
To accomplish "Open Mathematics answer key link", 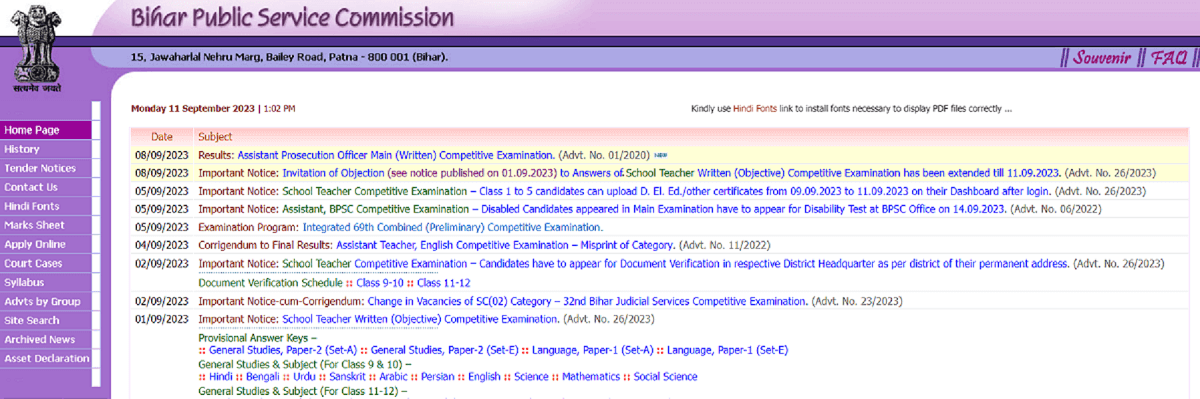I will point(591,377).
